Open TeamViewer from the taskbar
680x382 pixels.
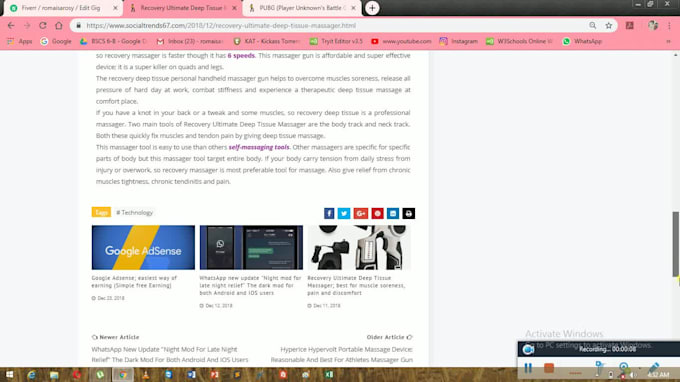coord(169,375)
